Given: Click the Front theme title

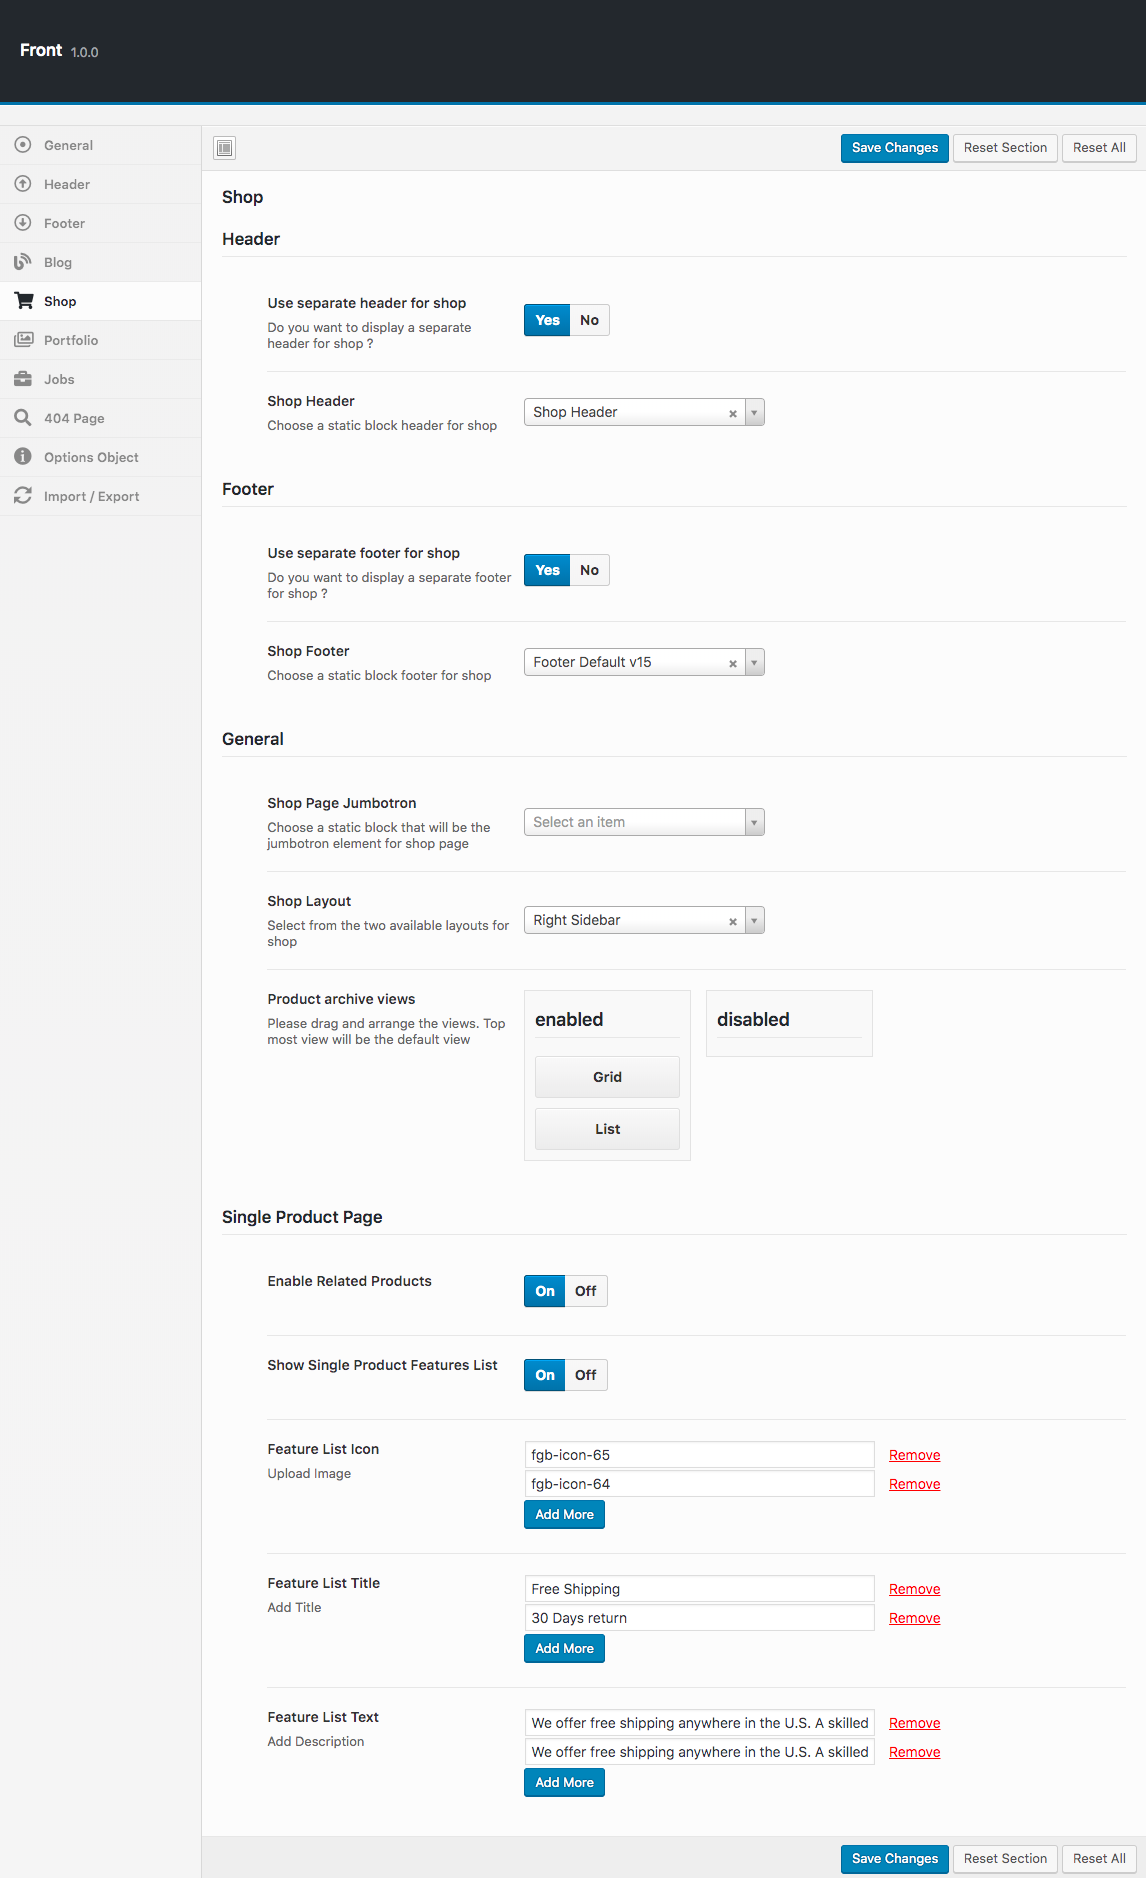Looking at the screenshot, I should [41, 50].
